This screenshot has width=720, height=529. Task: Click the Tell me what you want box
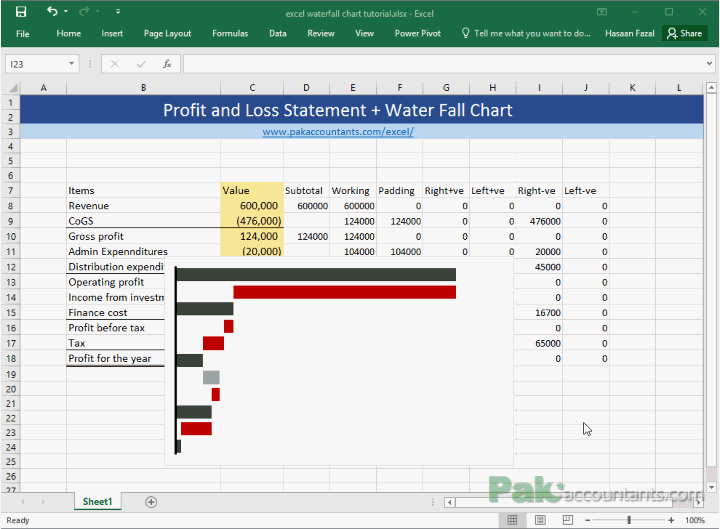pos(526,34)
